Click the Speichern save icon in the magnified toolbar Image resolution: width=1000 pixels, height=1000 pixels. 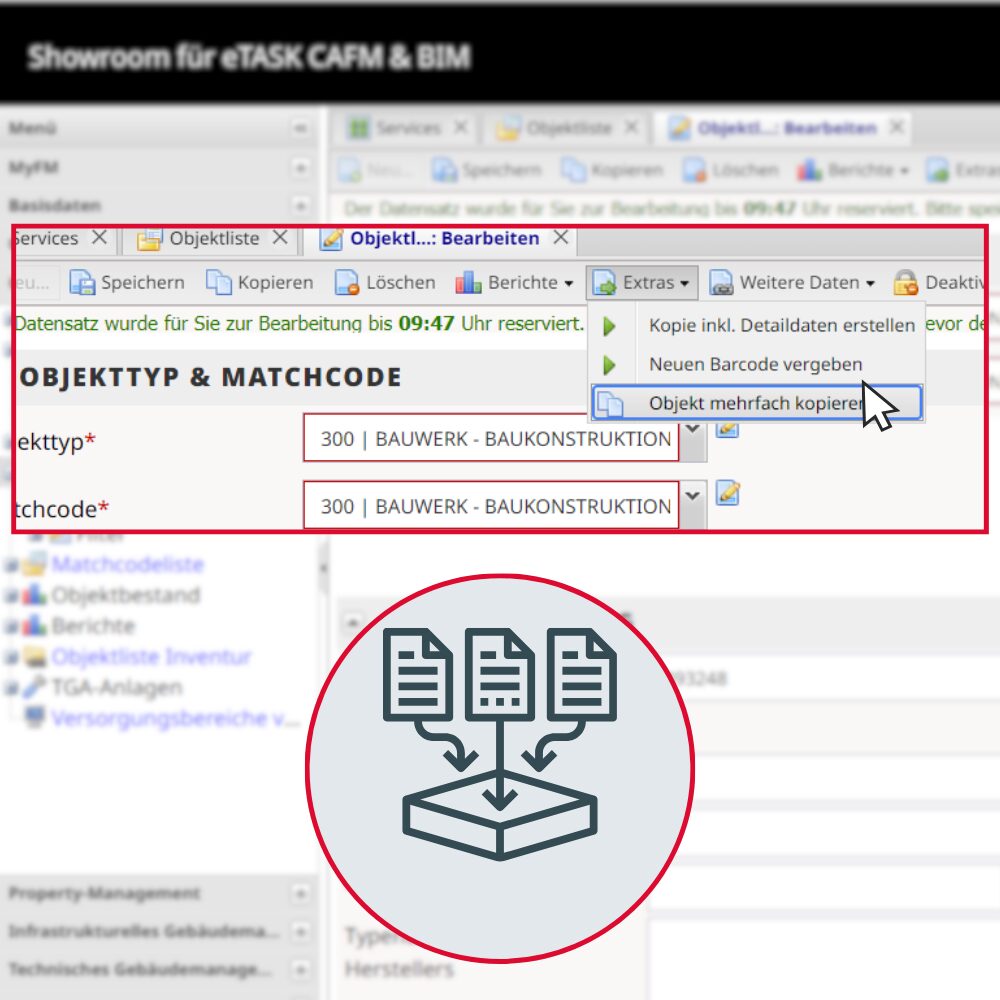click(x=82, y=283)
